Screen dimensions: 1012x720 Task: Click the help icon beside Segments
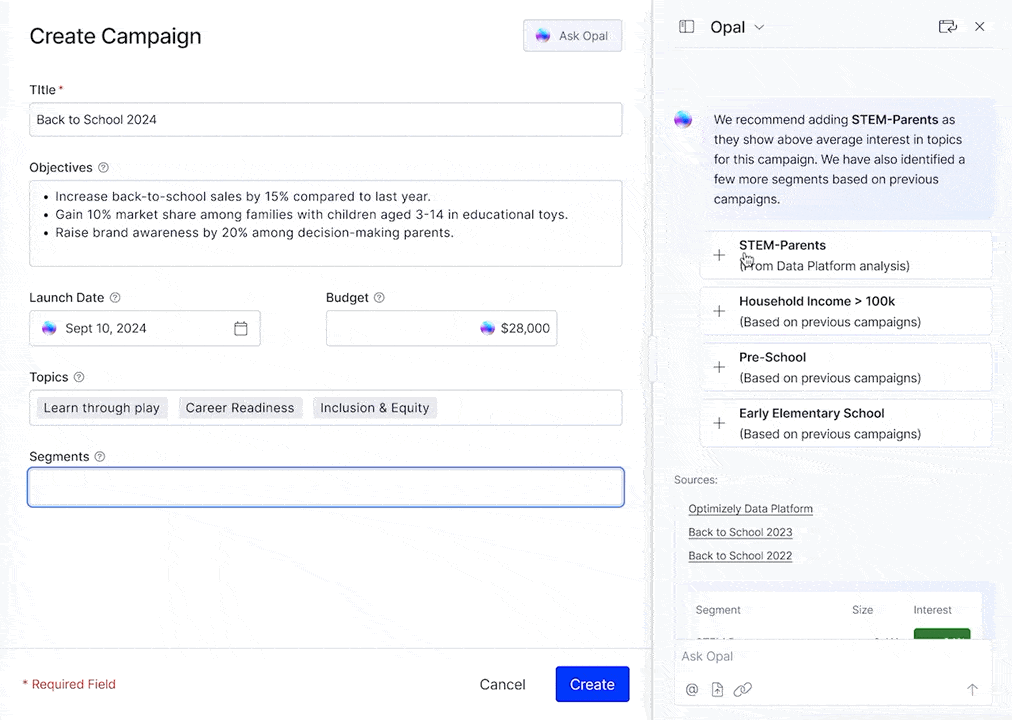pos(100,457)
